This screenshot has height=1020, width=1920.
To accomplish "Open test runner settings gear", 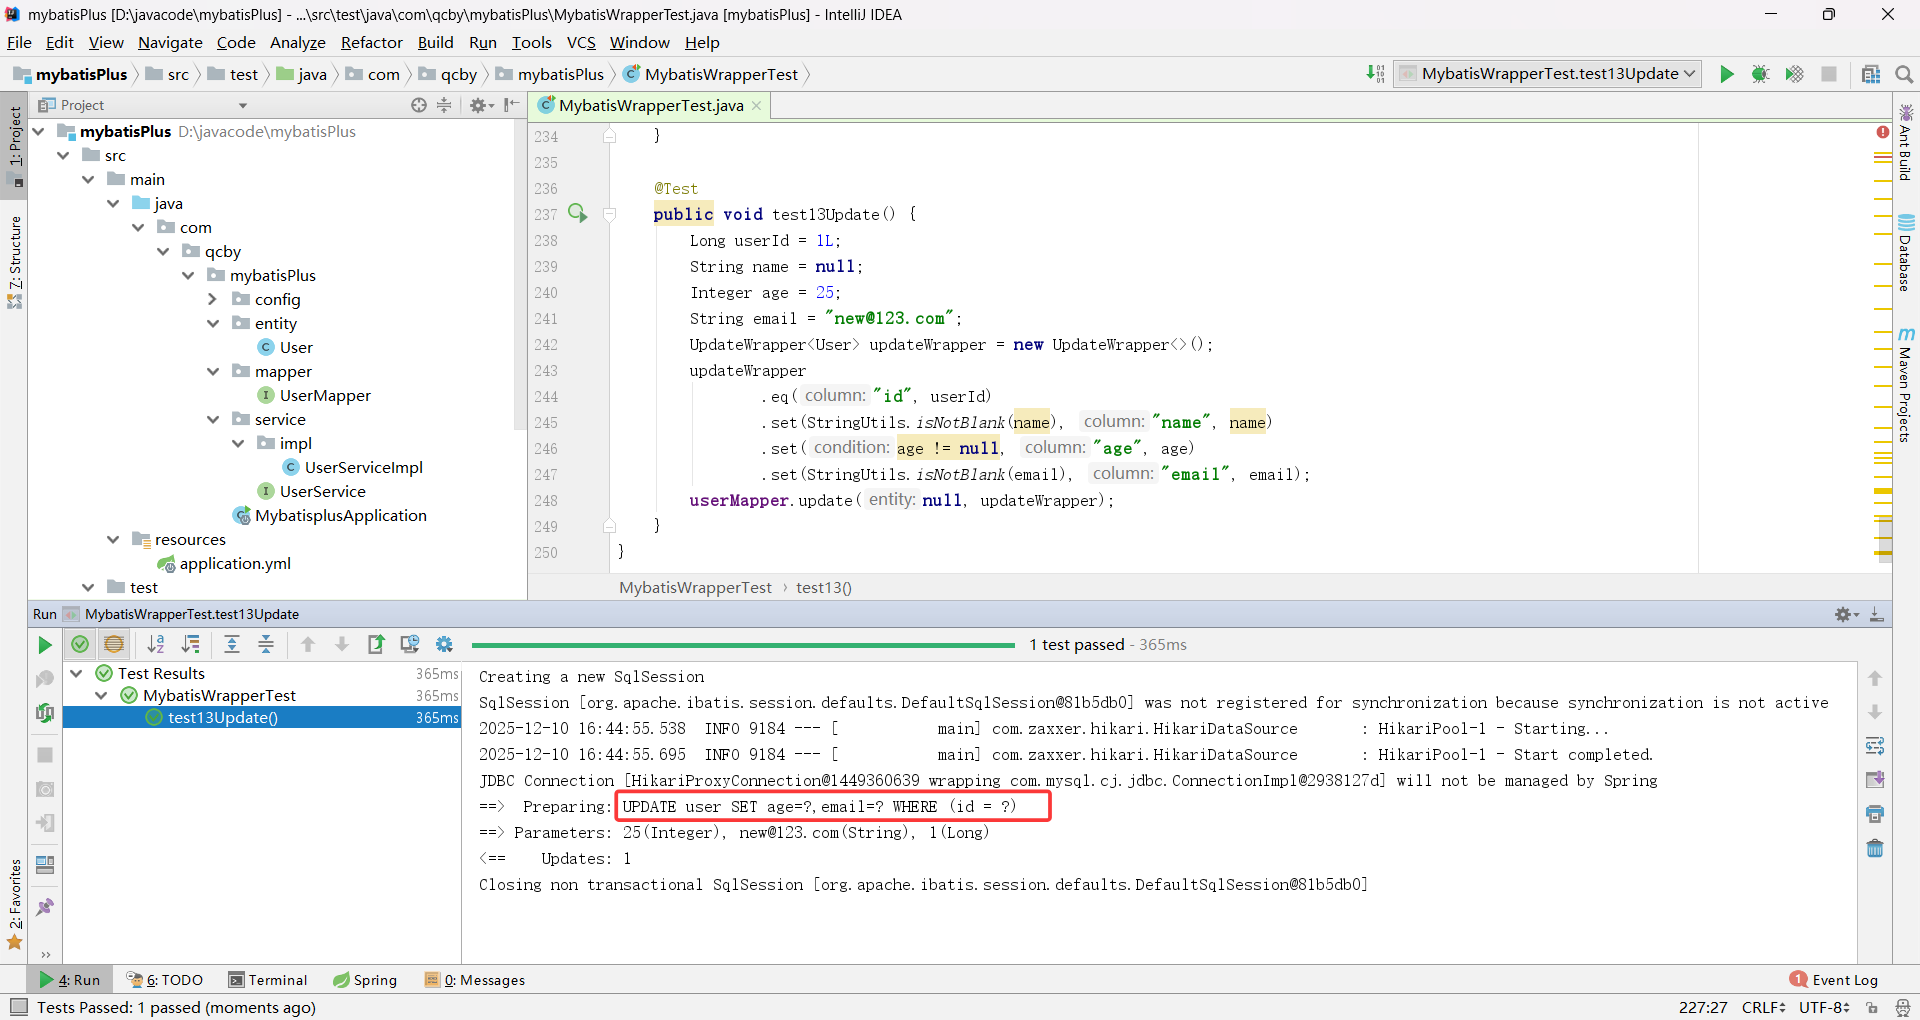I will 444,645.
